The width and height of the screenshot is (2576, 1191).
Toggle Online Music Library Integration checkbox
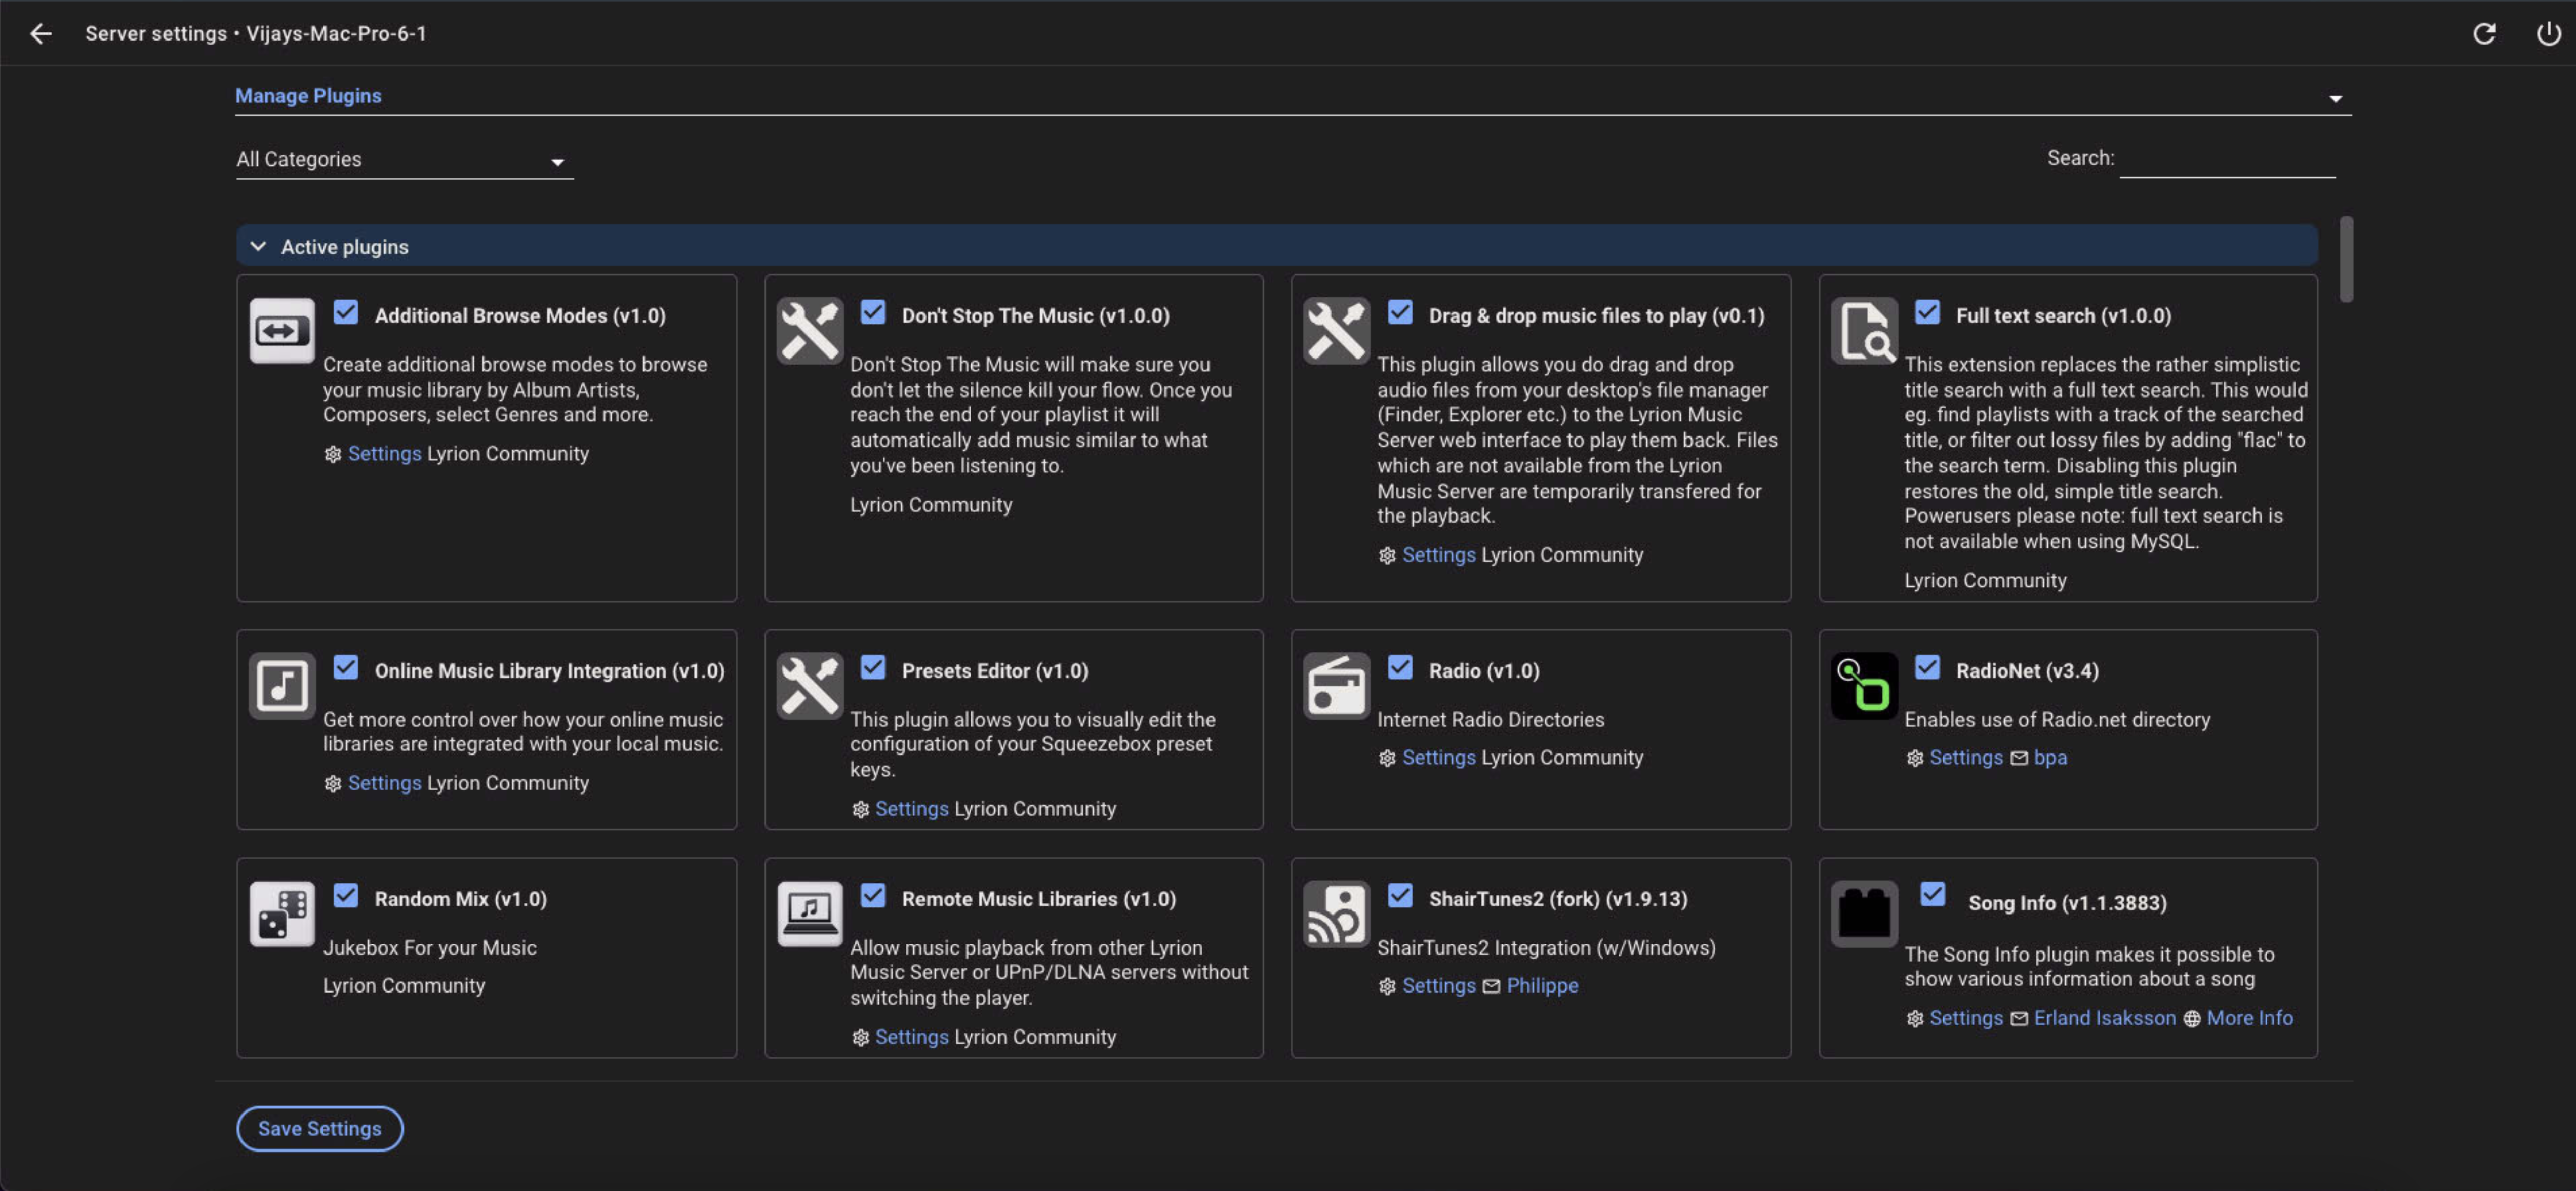click(346, 667)
